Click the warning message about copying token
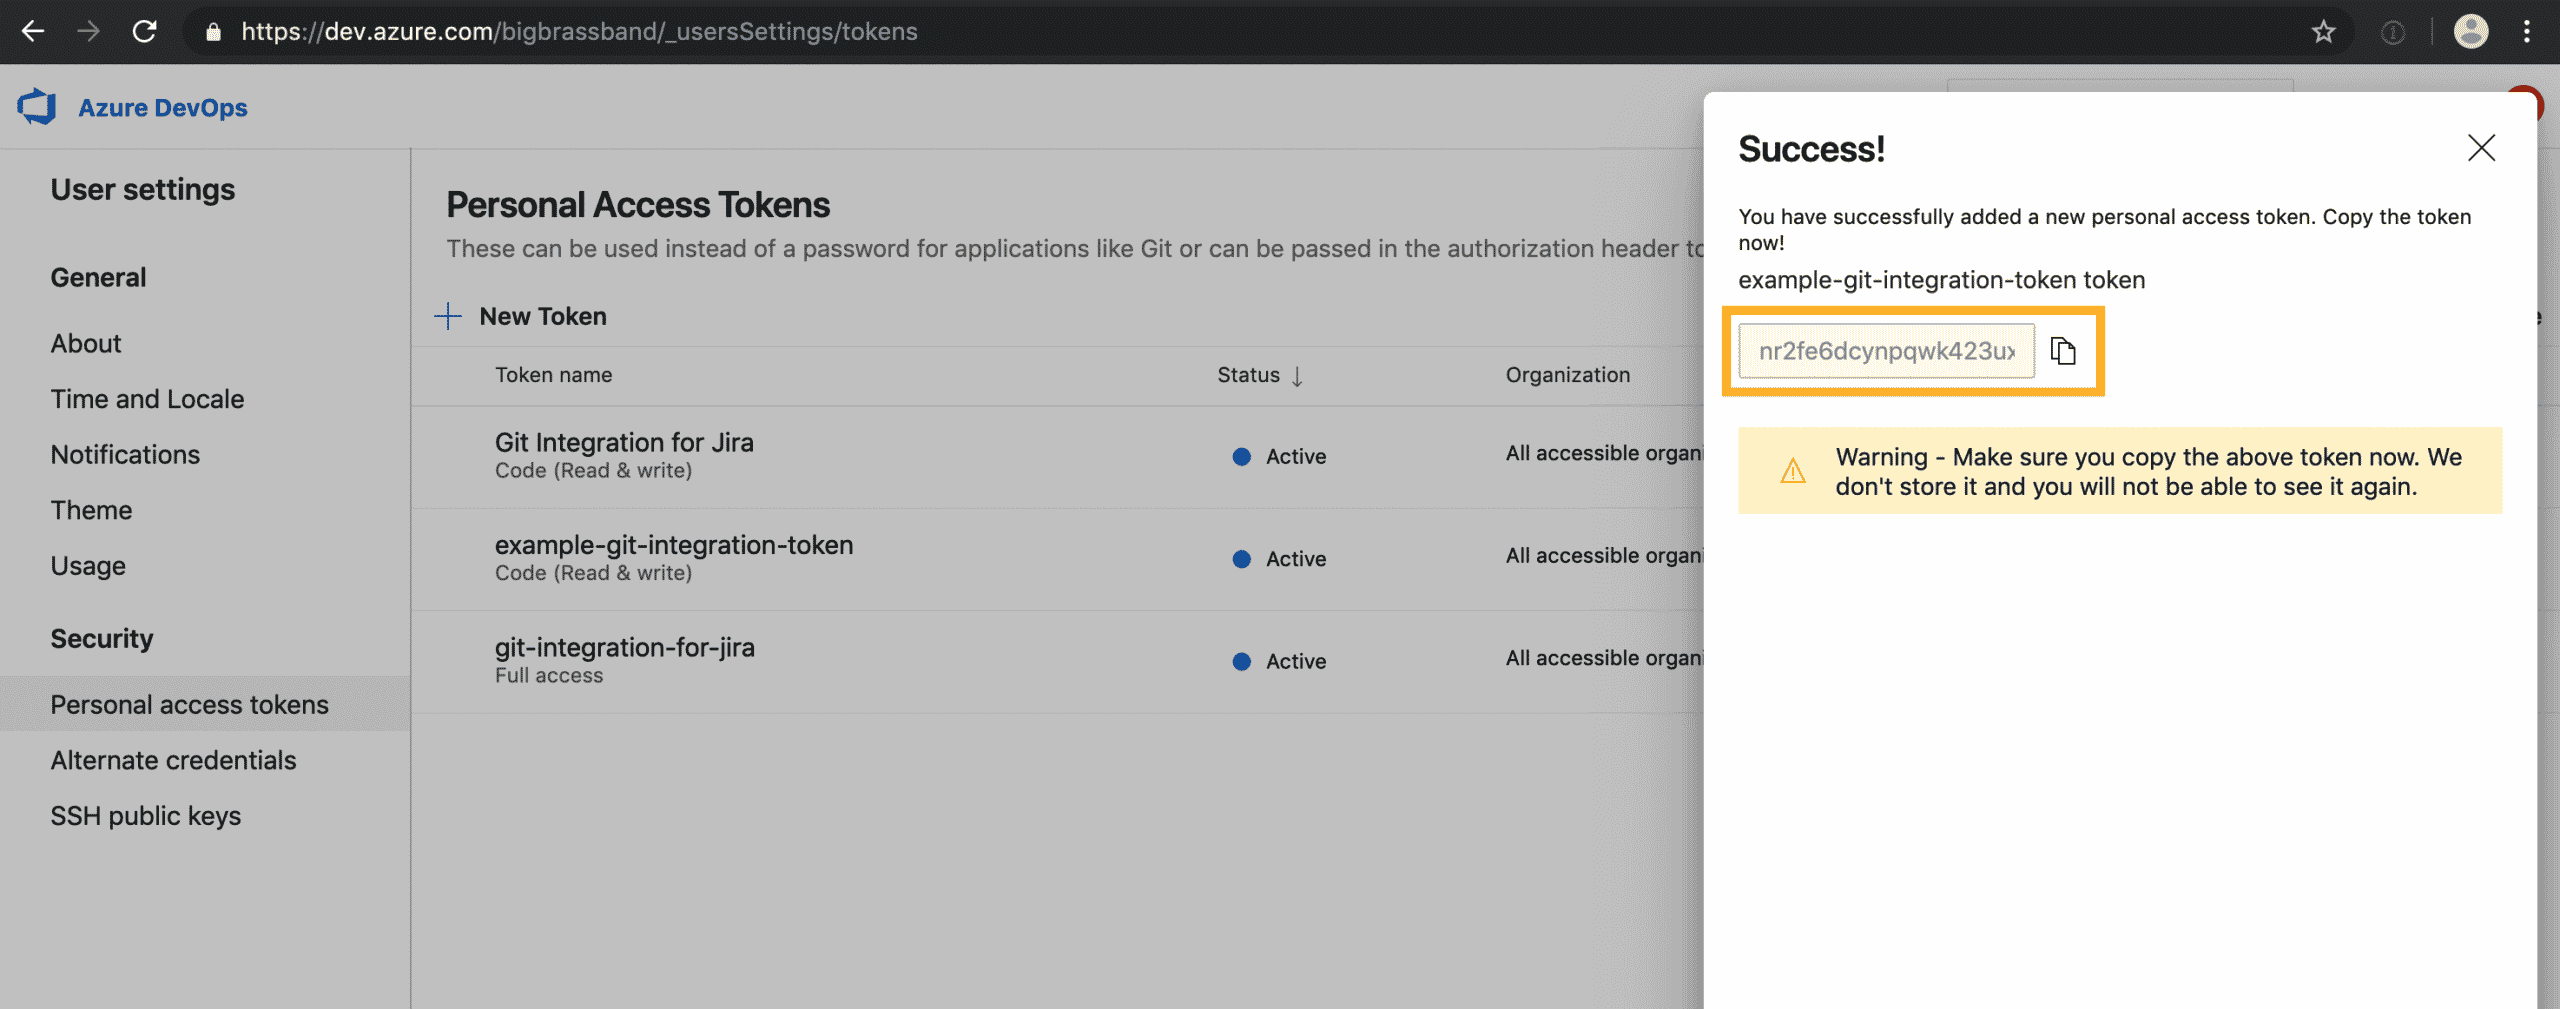 2149,471
